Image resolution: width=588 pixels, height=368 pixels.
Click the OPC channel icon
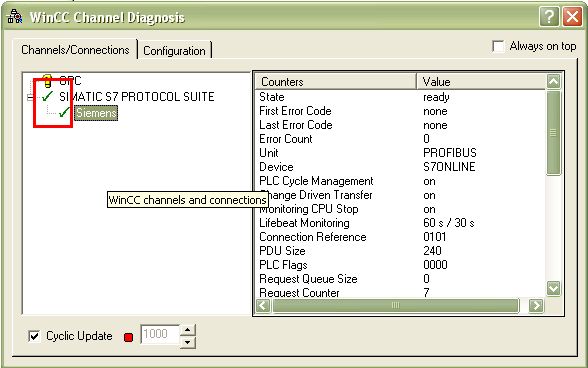point(47,80)
